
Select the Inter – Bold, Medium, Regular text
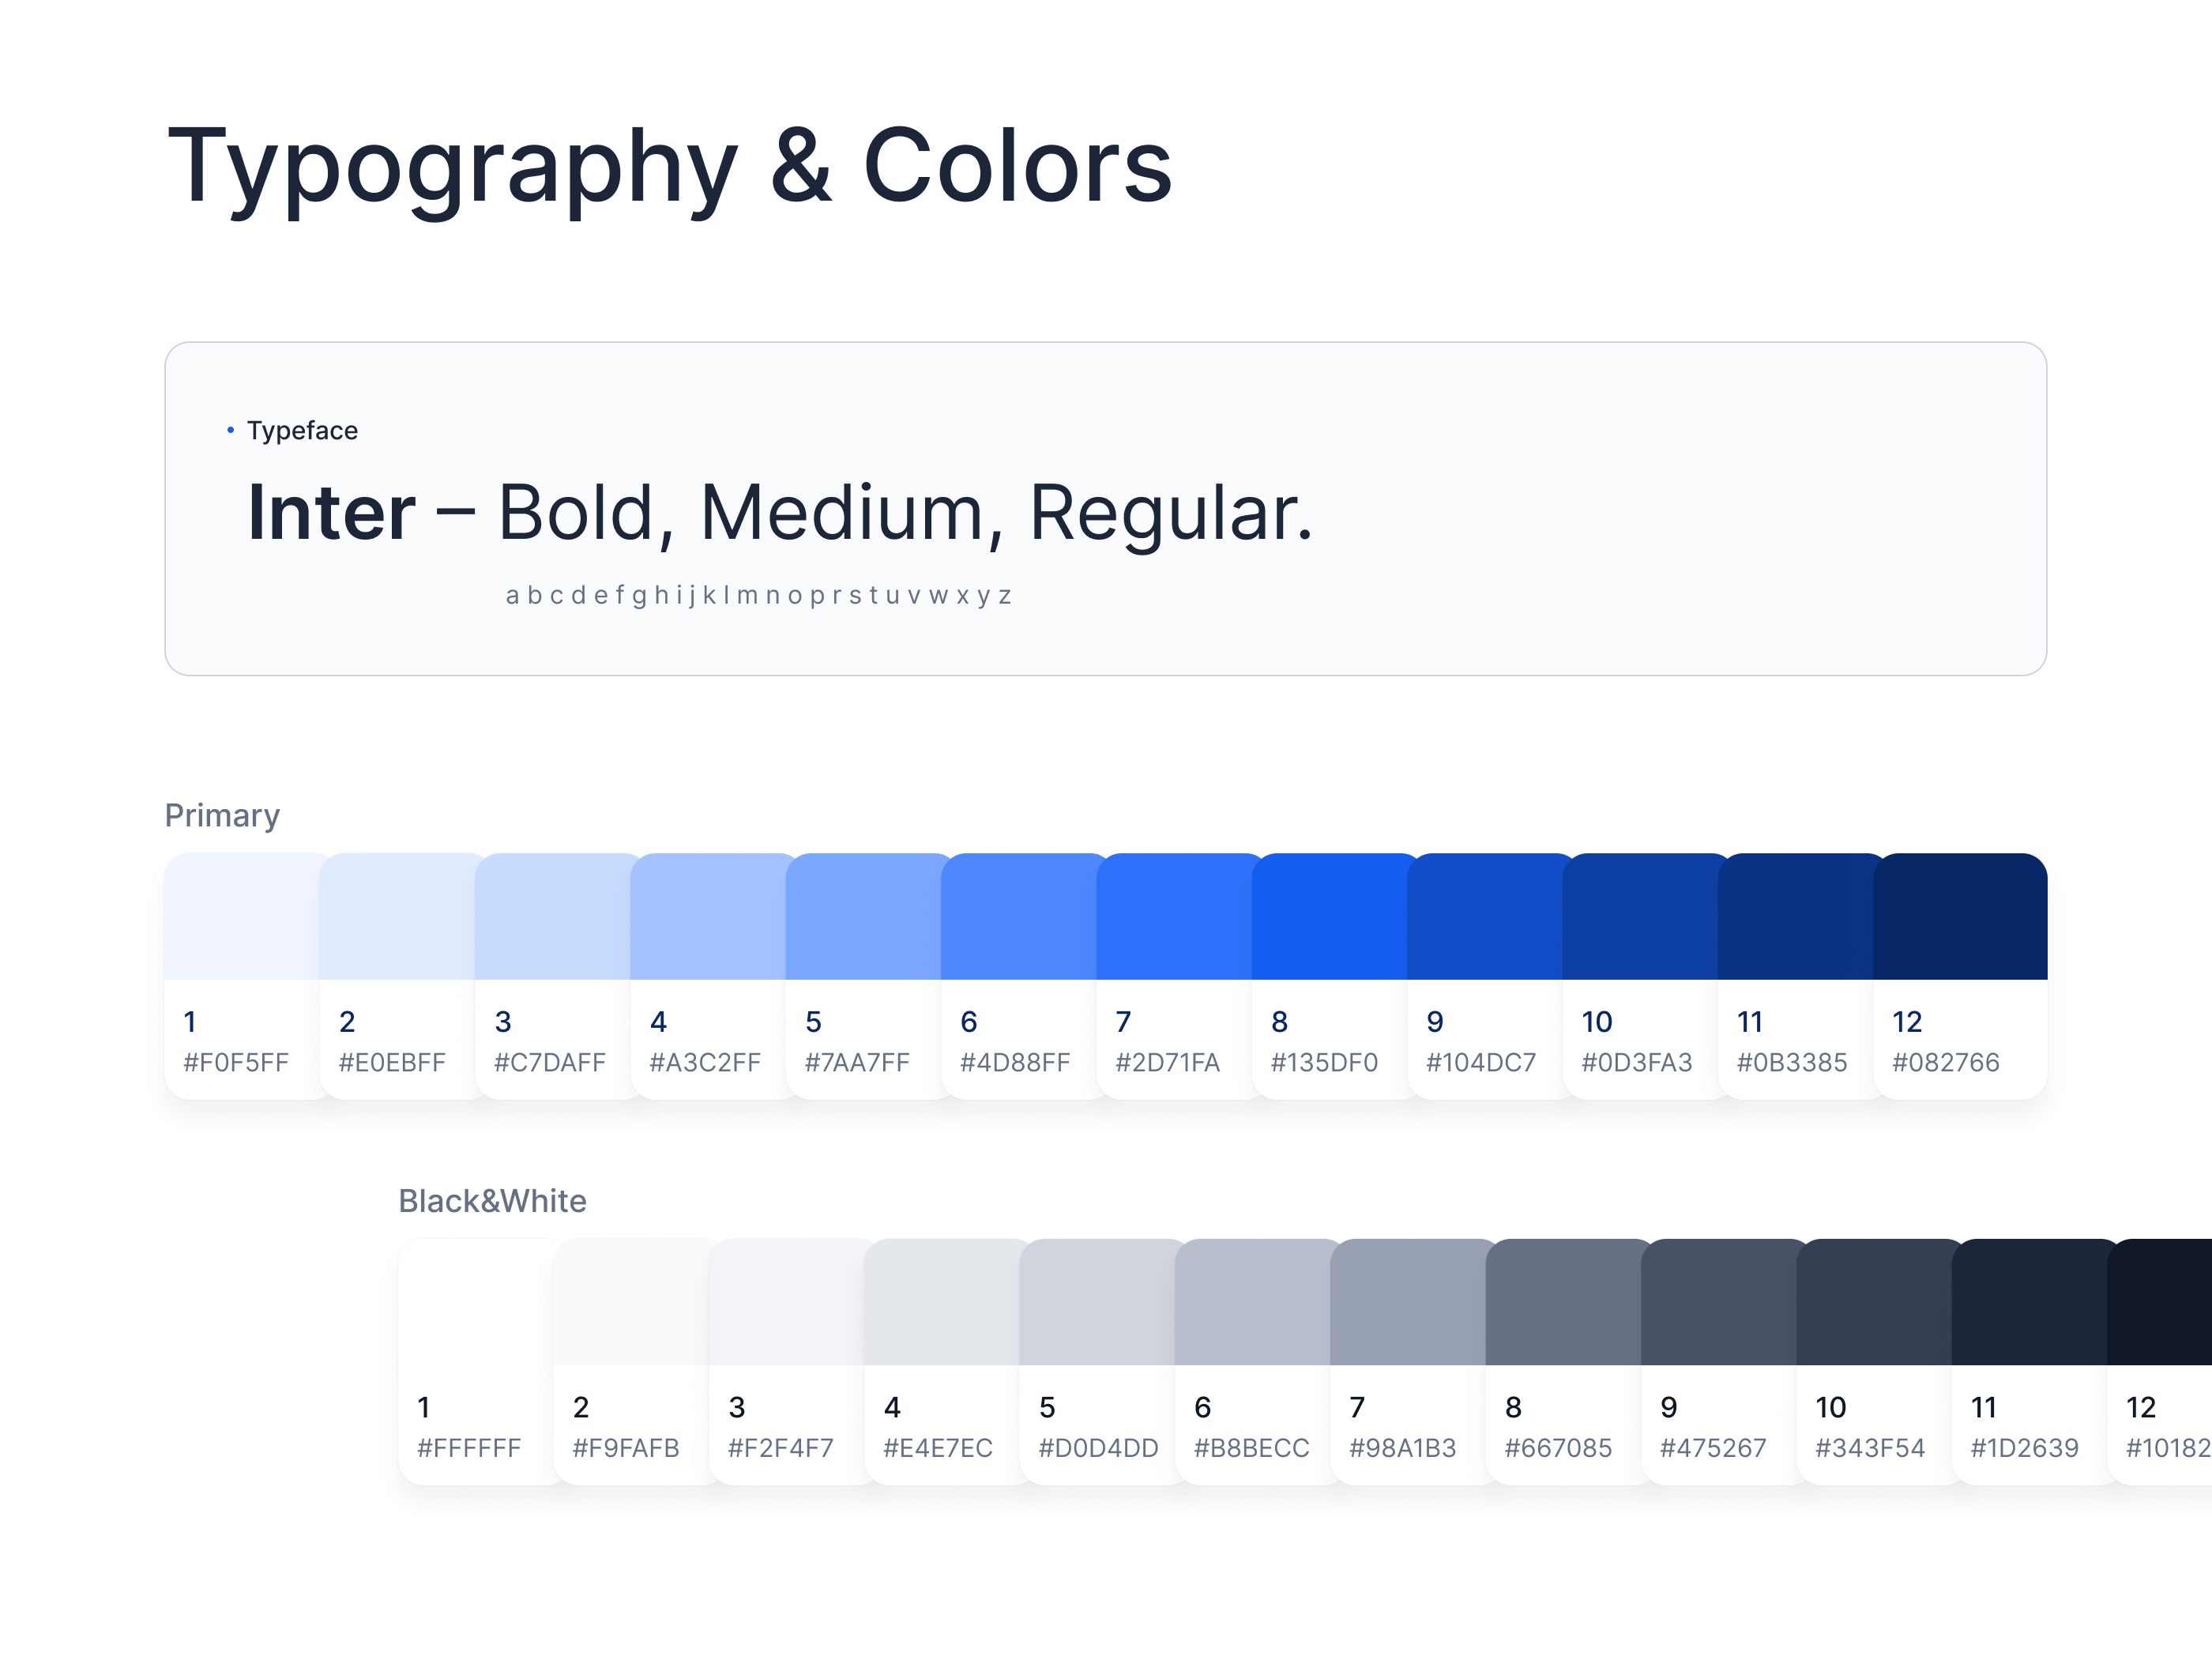pyautogui.click(x=780, y=513)
